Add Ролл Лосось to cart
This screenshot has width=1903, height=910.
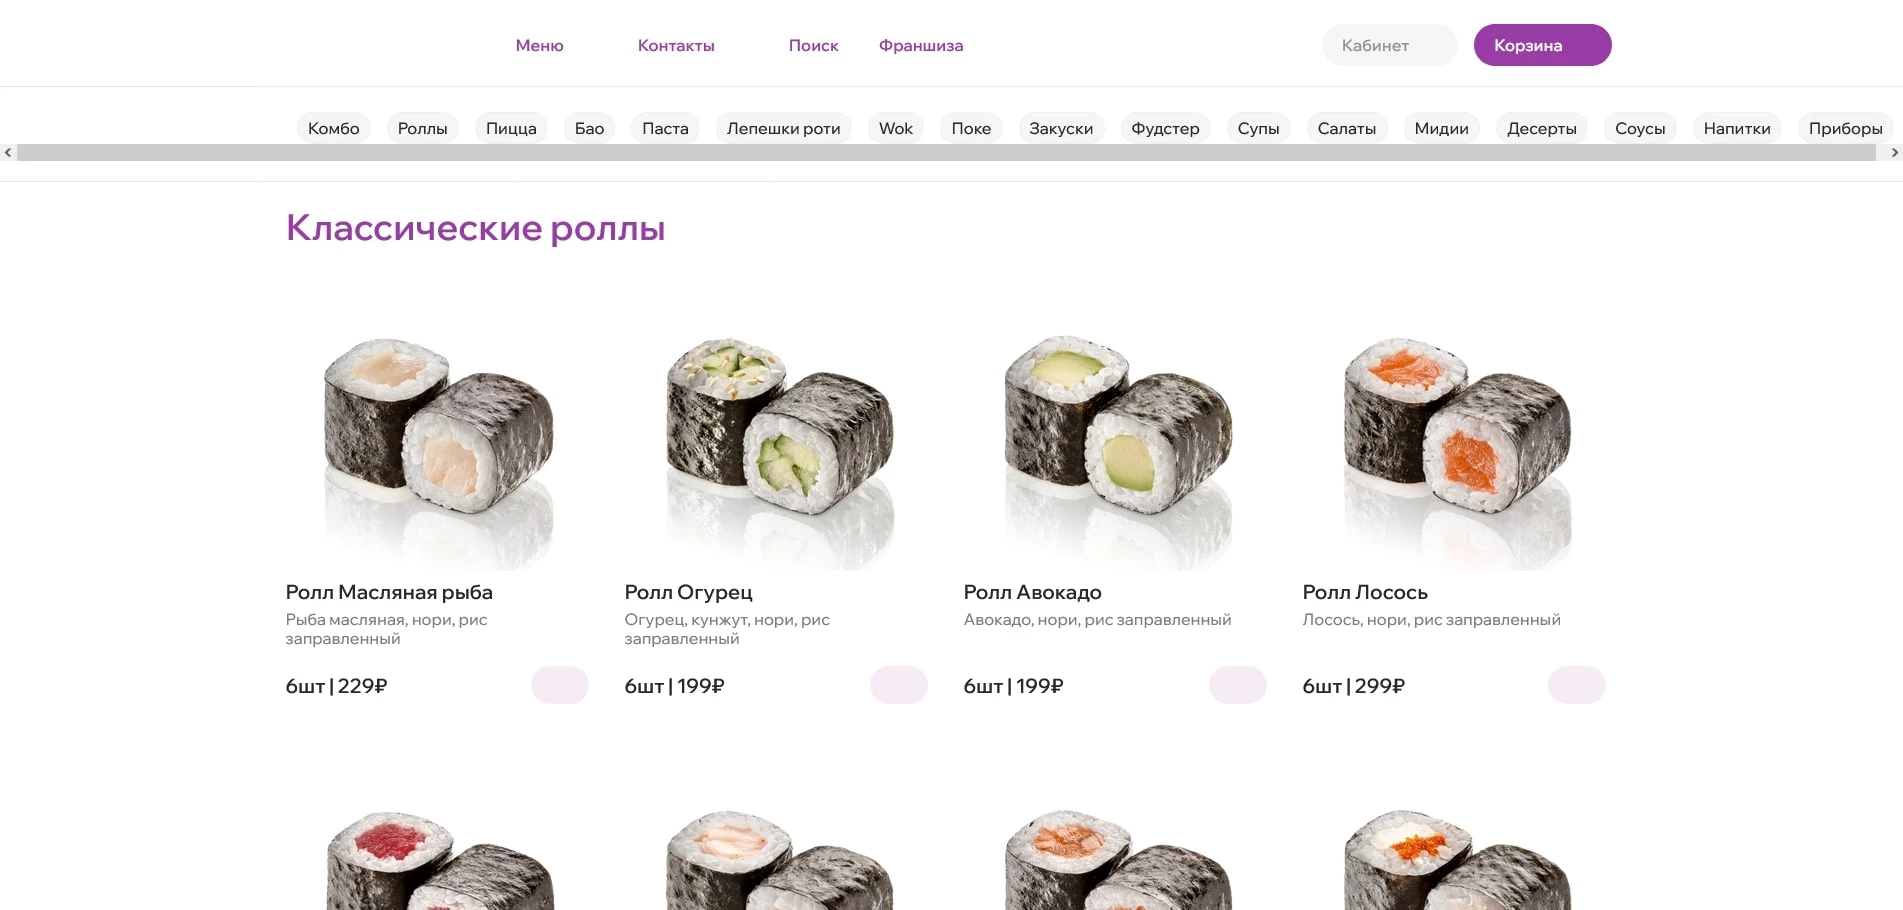tap(1577, 685)
